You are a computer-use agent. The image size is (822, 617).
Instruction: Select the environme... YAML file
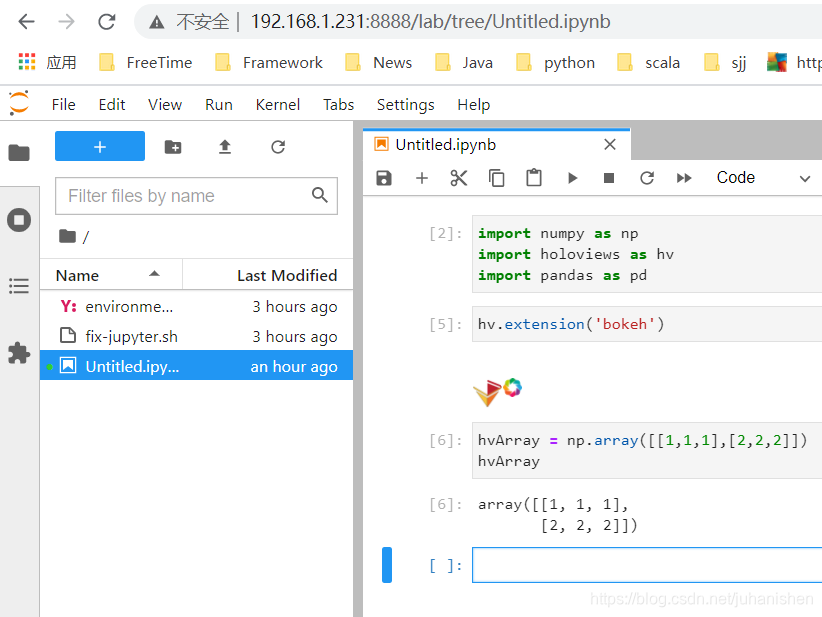pyautogui.click(x=197, y=306)
